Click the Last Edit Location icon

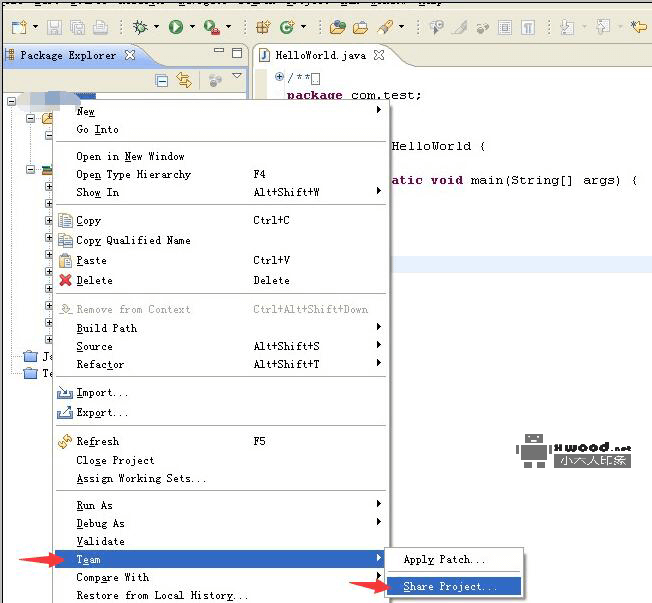(639, 27)
